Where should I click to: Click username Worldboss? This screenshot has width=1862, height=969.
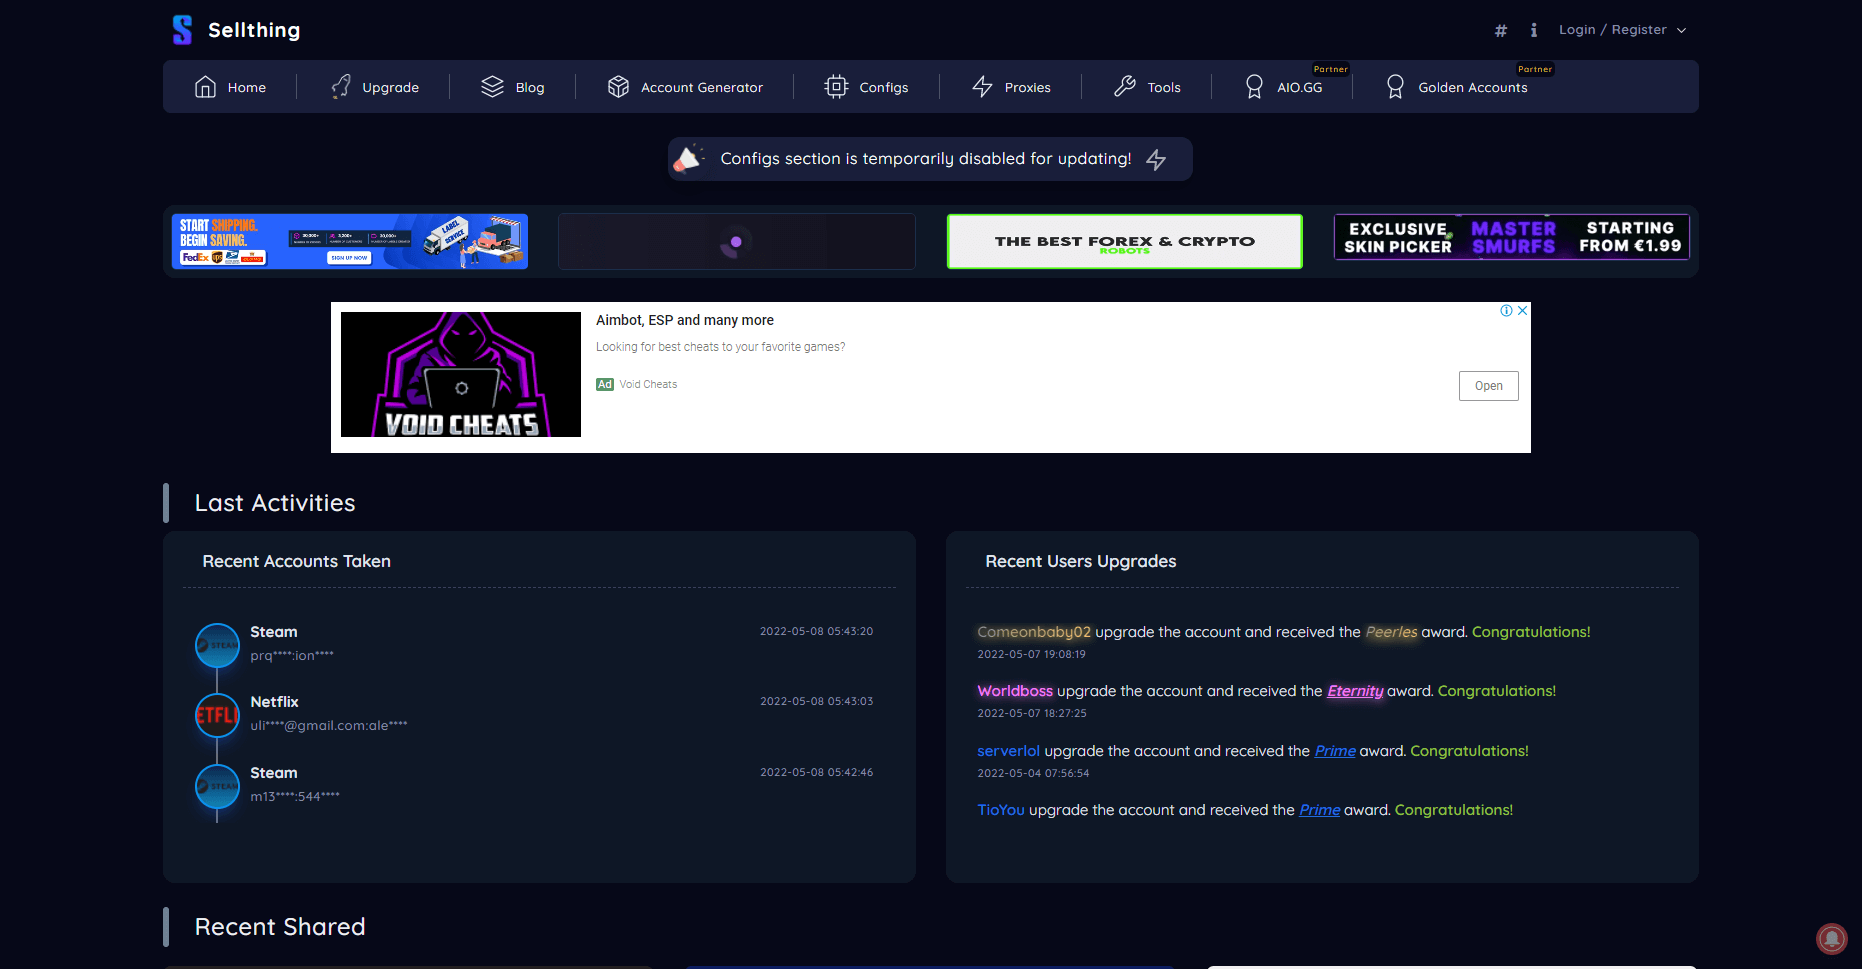click(1015, 691)
